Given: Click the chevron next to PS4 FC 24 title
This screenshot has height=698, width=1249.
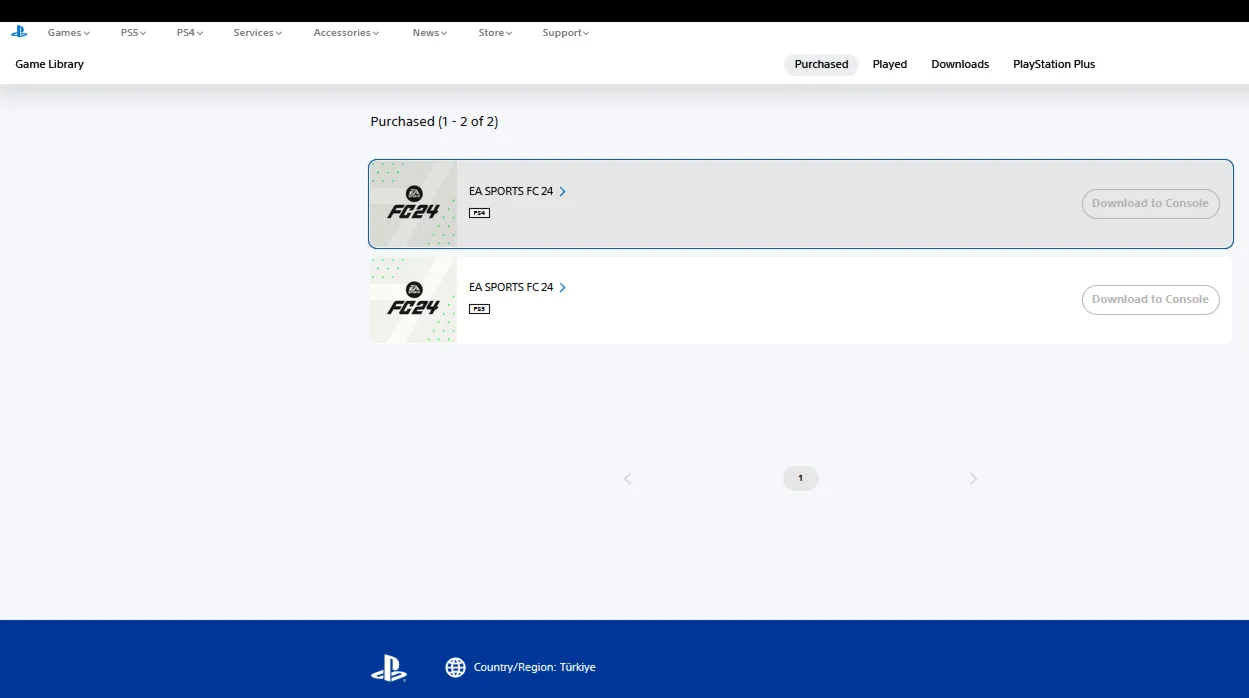Looking at the screenshot, I should tap(562, 191).
